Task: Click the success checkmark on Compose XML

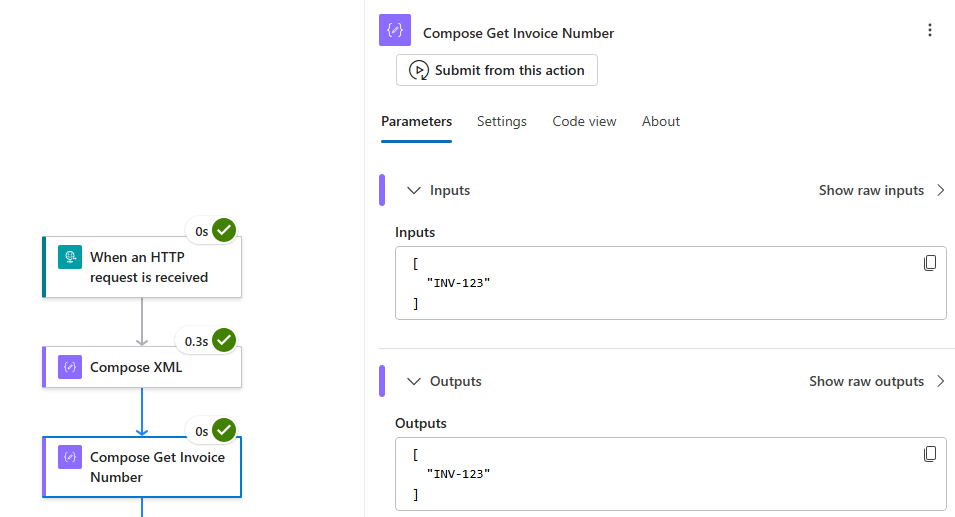Action: point(224,341)
